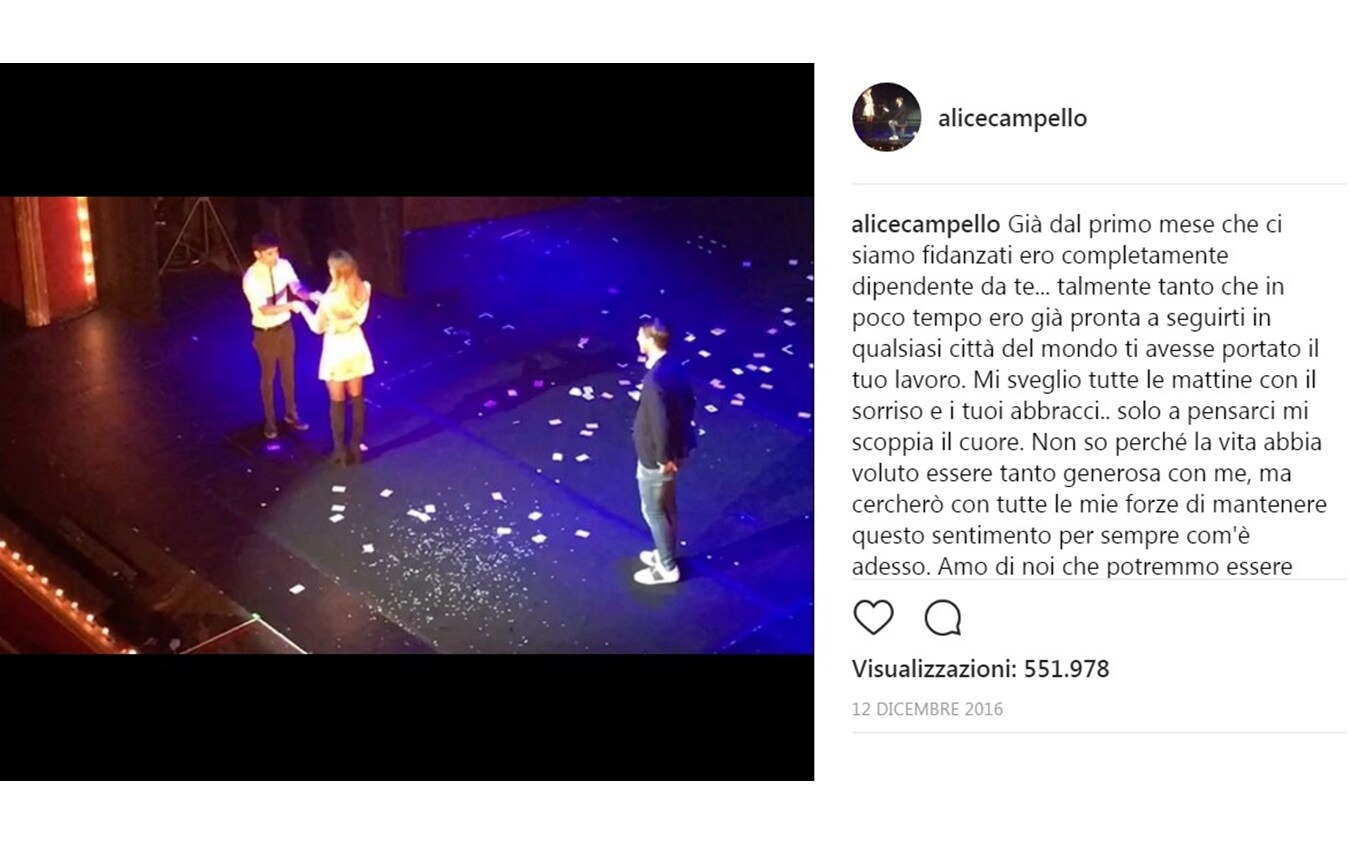Open the Visualizzazioni: 551.978 view count
This screenshot has width=1350, height=845.
(980, 669)
